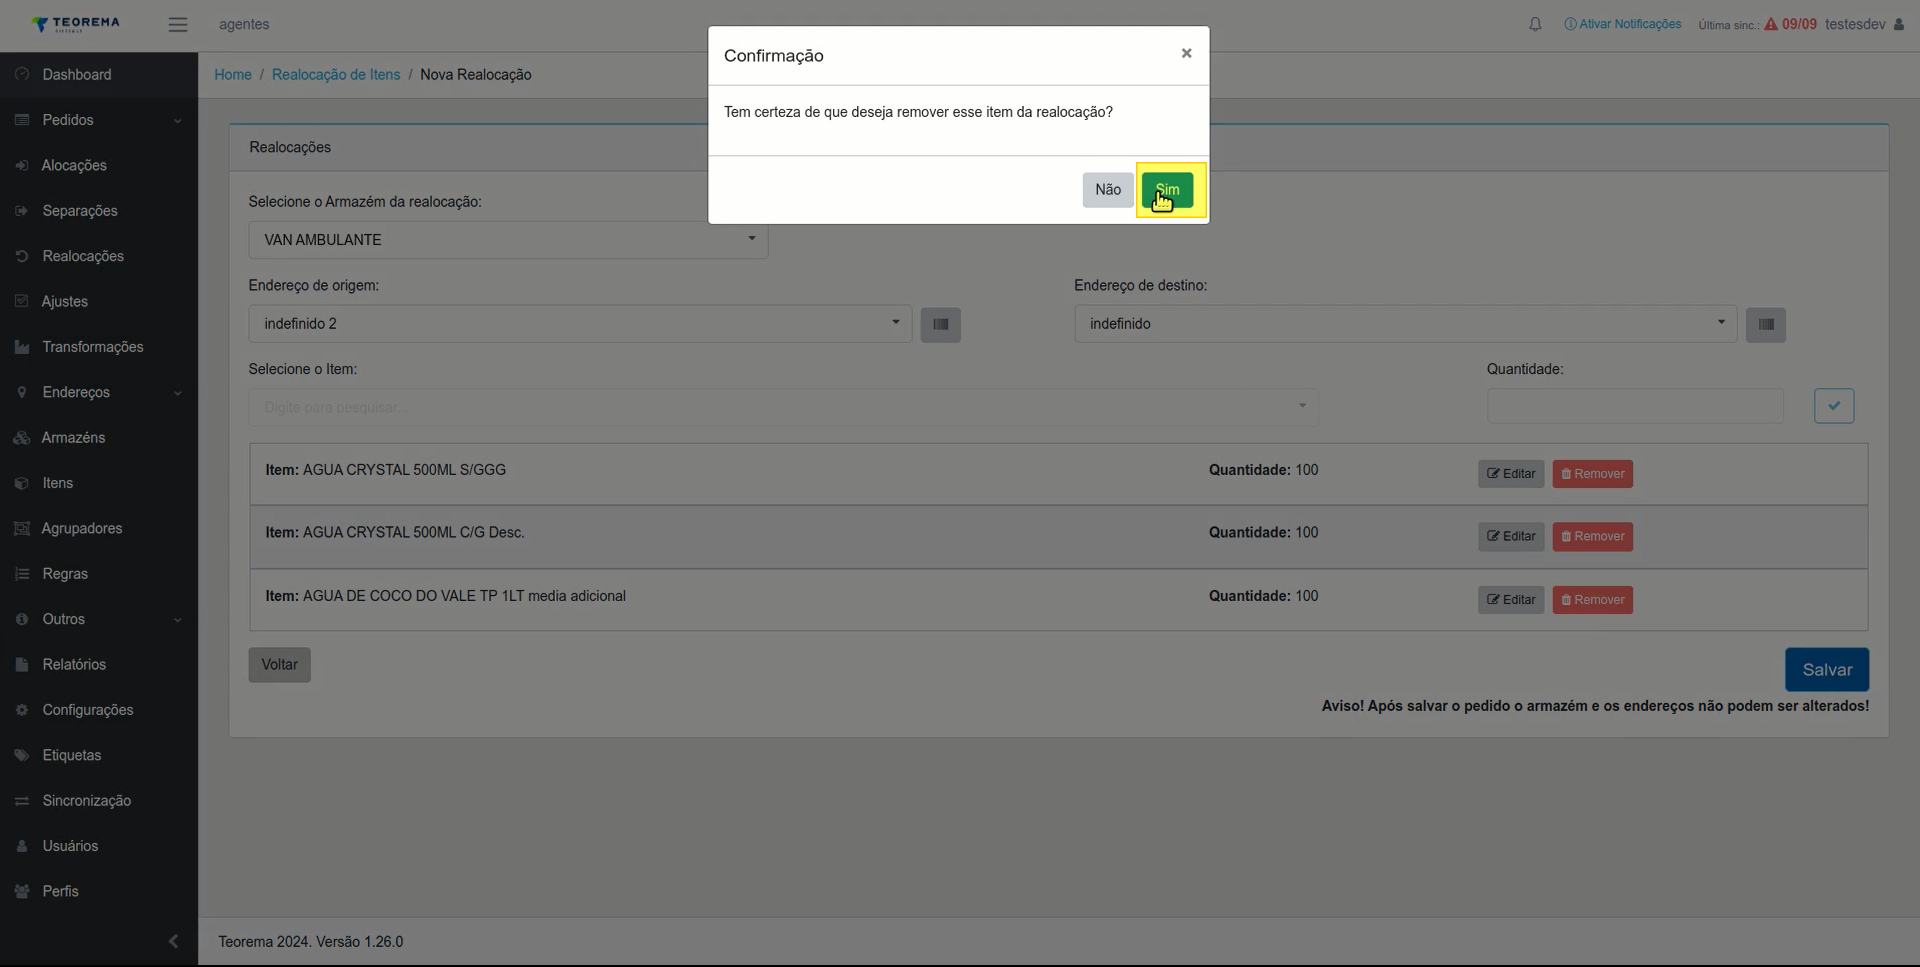The width and height of the screenshot is (1920, 967).
Task: Collapse the sidebar with the left chevron
Action: (x=174, y=941)
